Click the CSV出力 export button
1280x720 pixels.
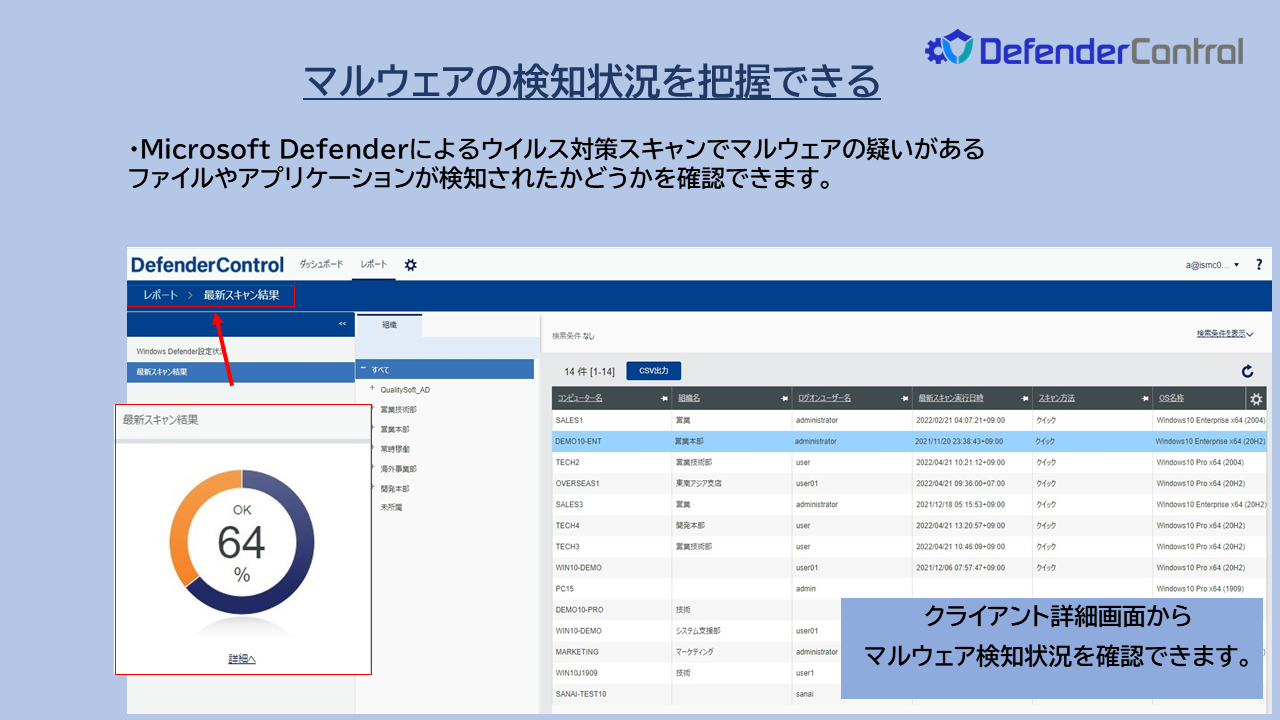pos(654,370)
